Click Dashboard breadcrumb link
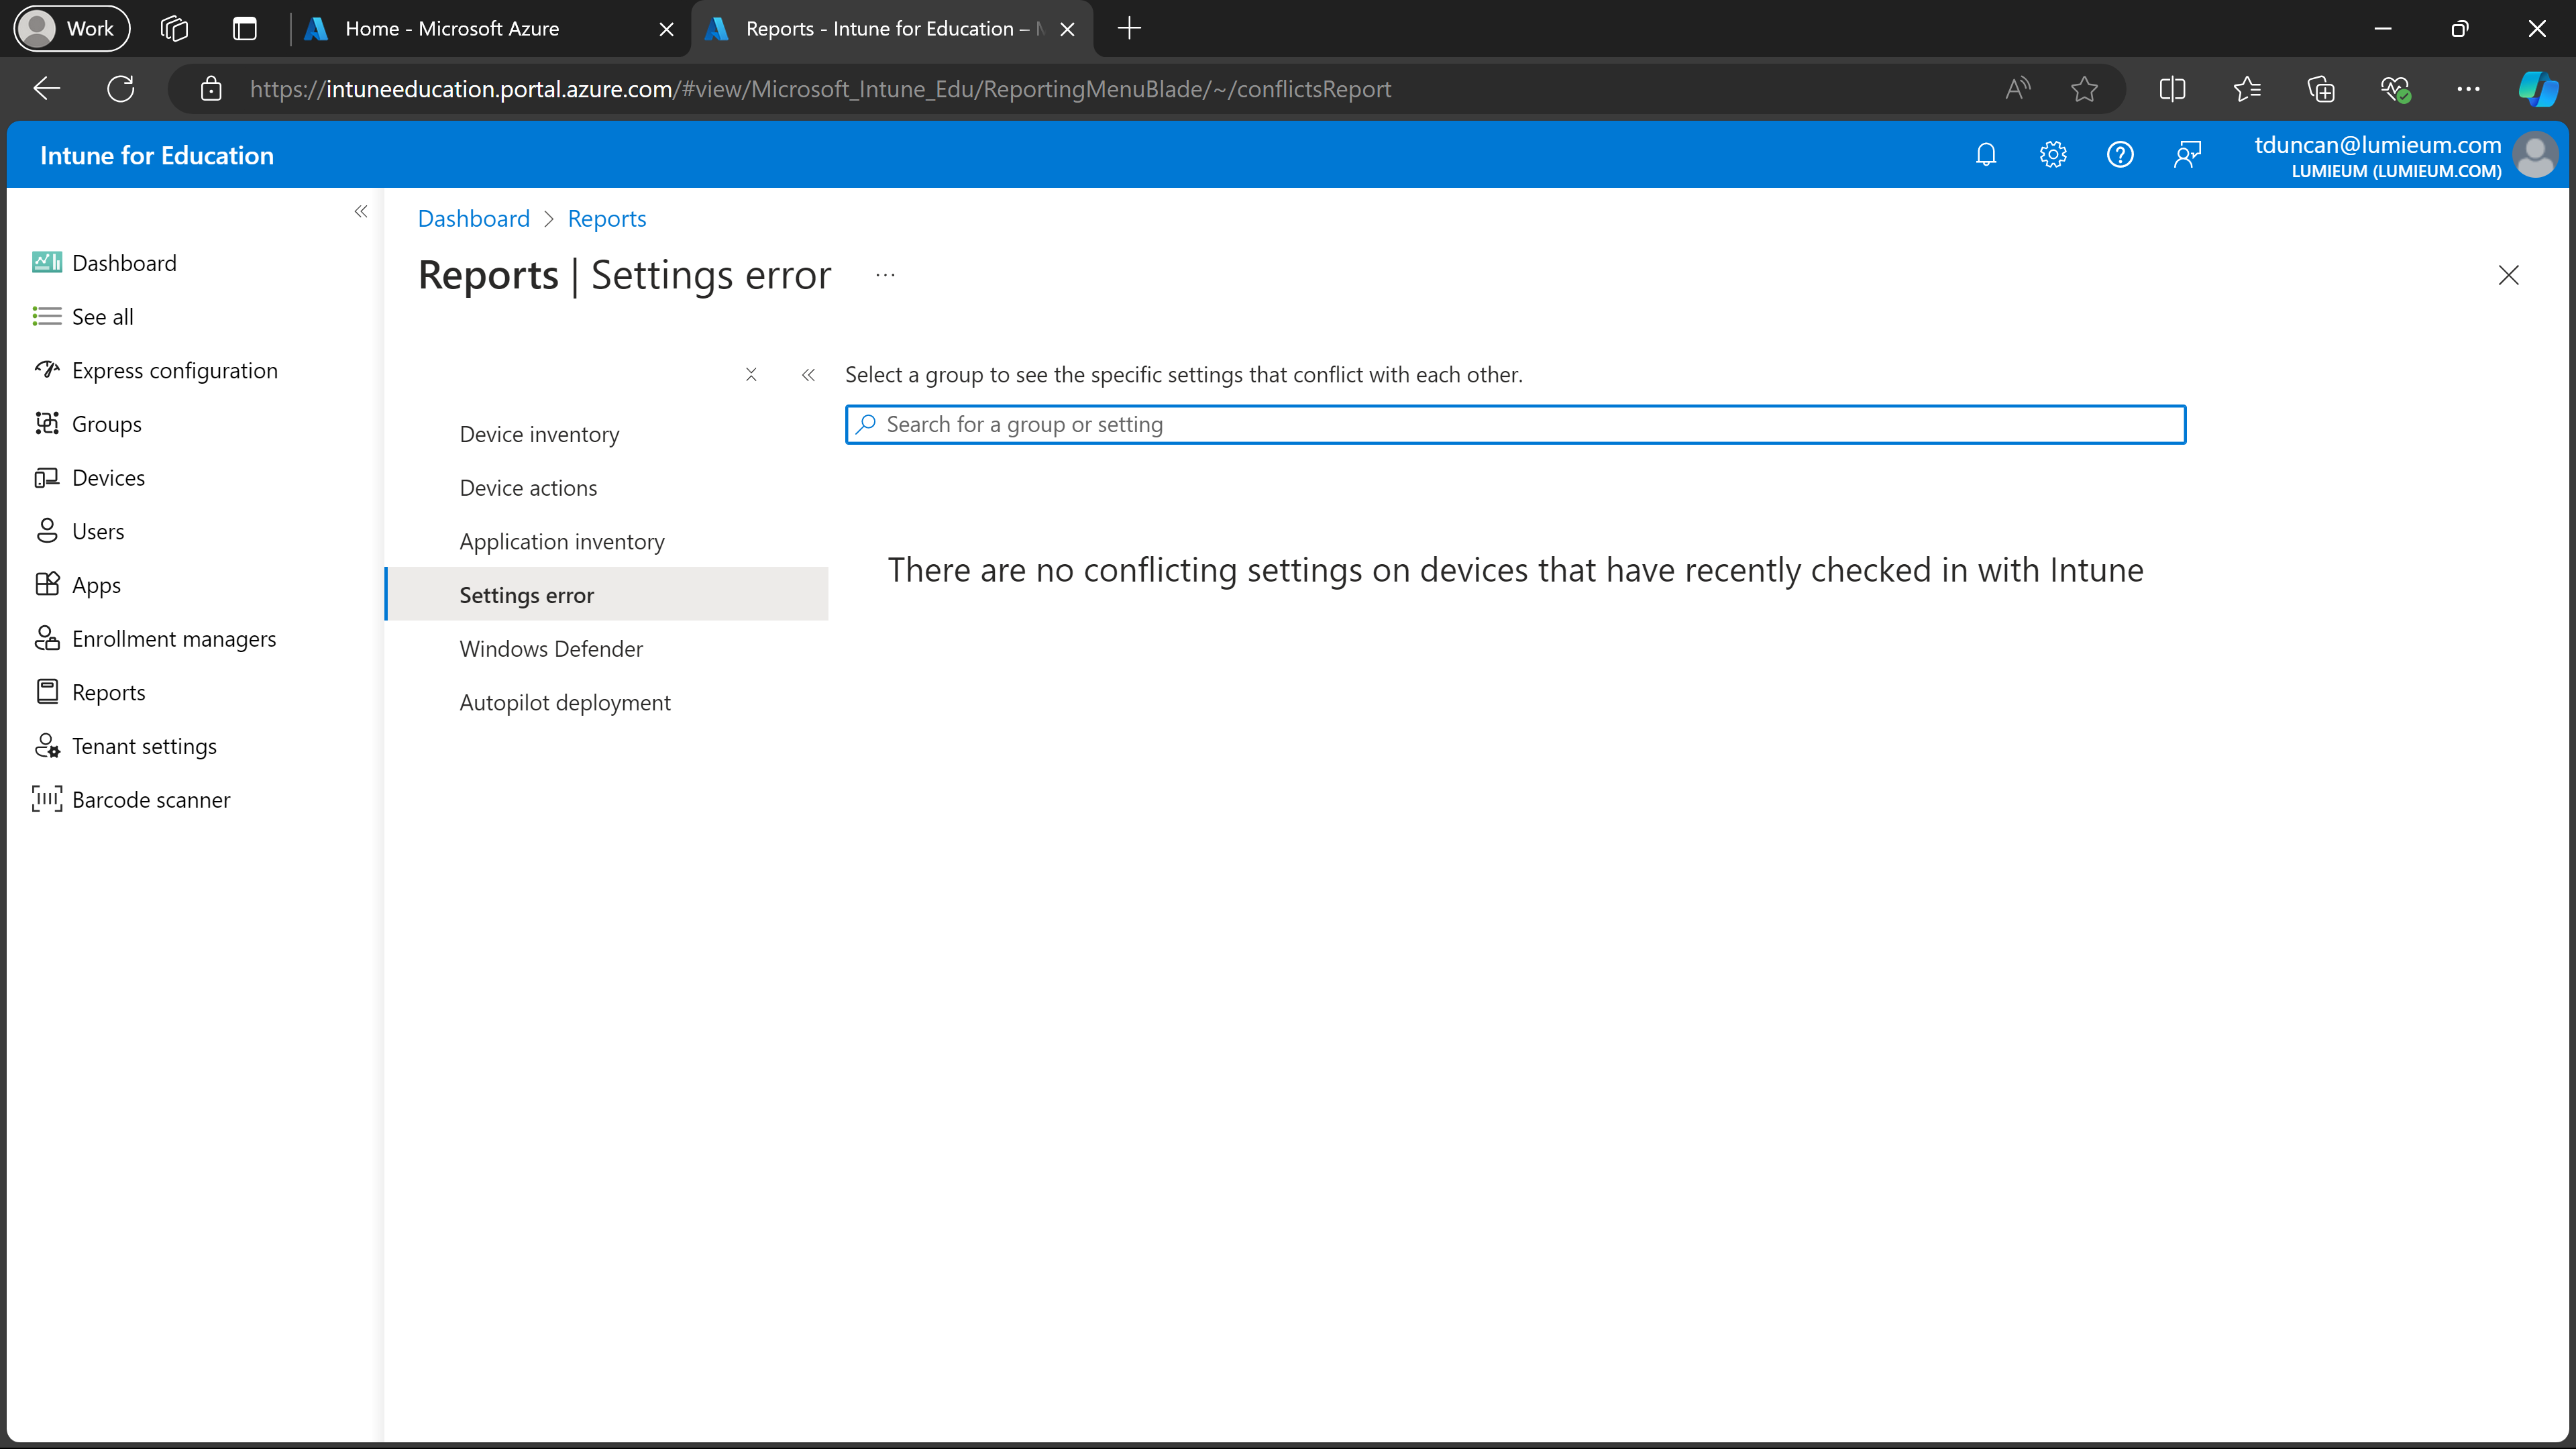The height and width of the screenshot is (1449, 2576). pyautogui.click(x=474, y=218)
